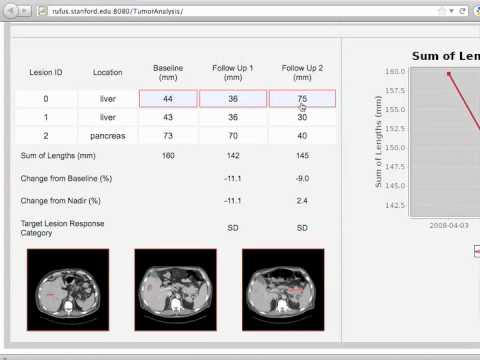Click Change from Baseline value -9.0

pyautogui.click(x=302, y=178)
